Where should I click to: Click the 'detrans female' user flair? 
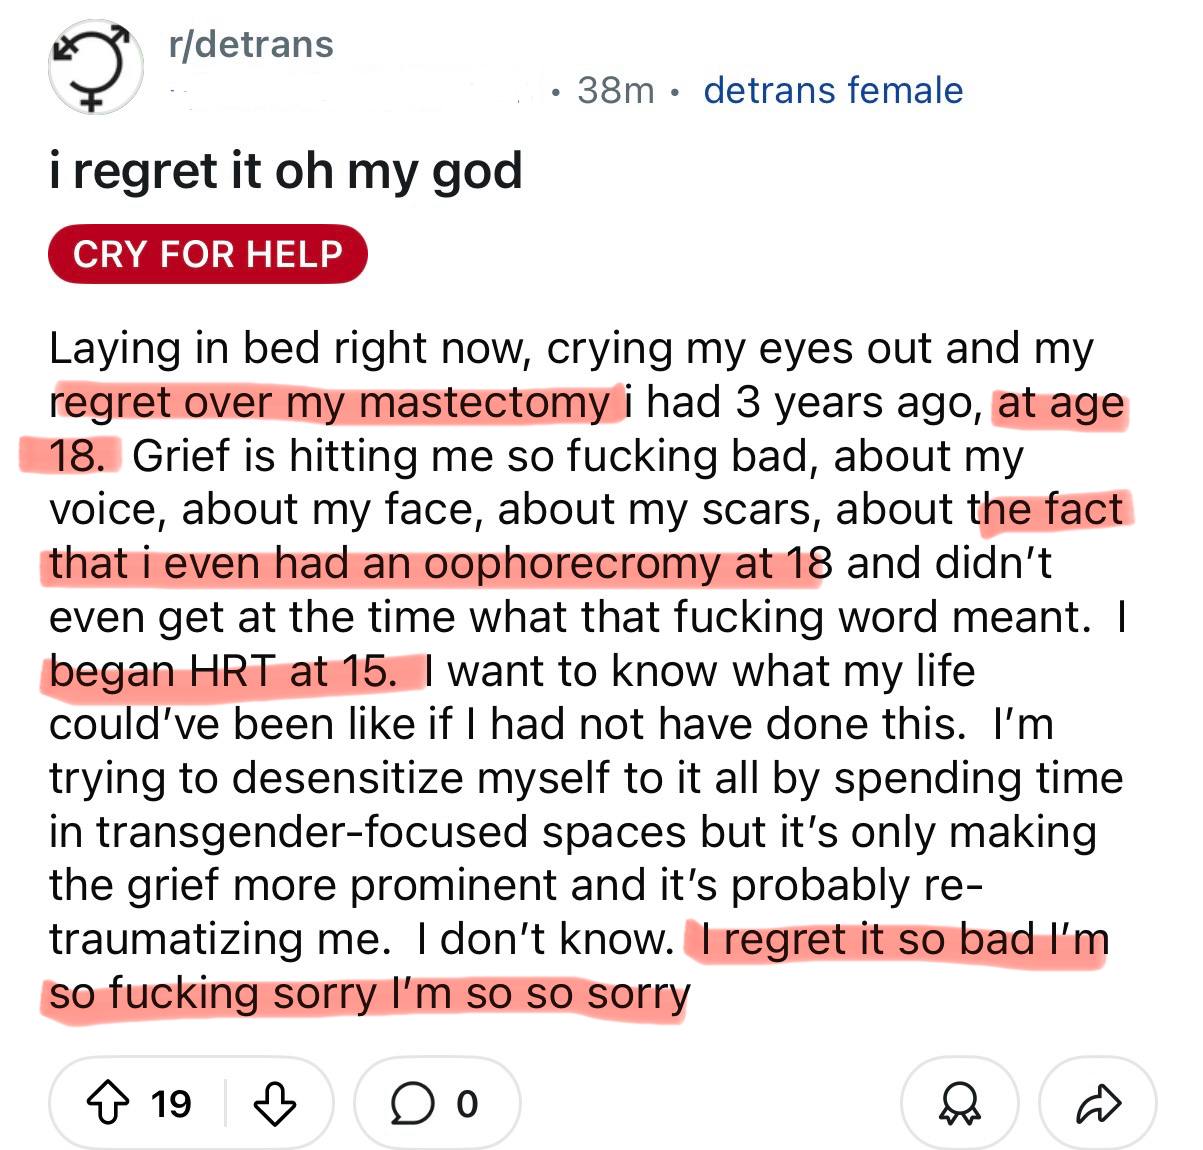point(833,90)
